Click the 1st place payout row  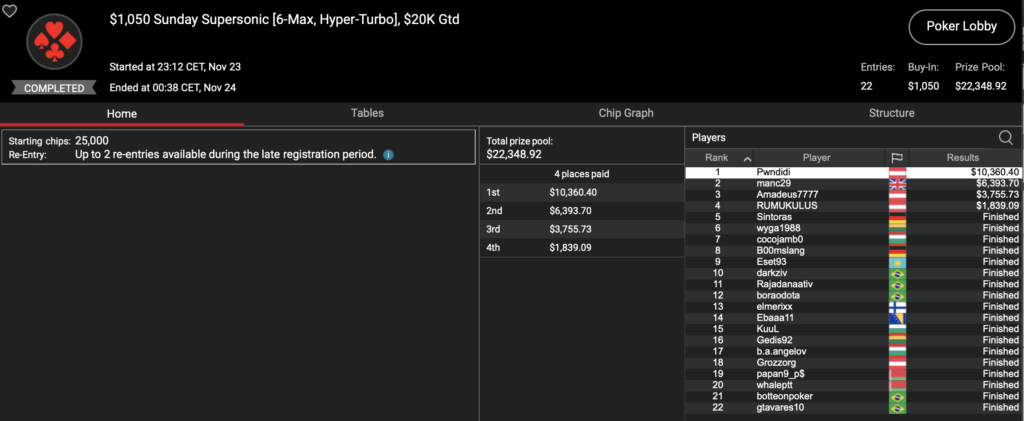580,192
